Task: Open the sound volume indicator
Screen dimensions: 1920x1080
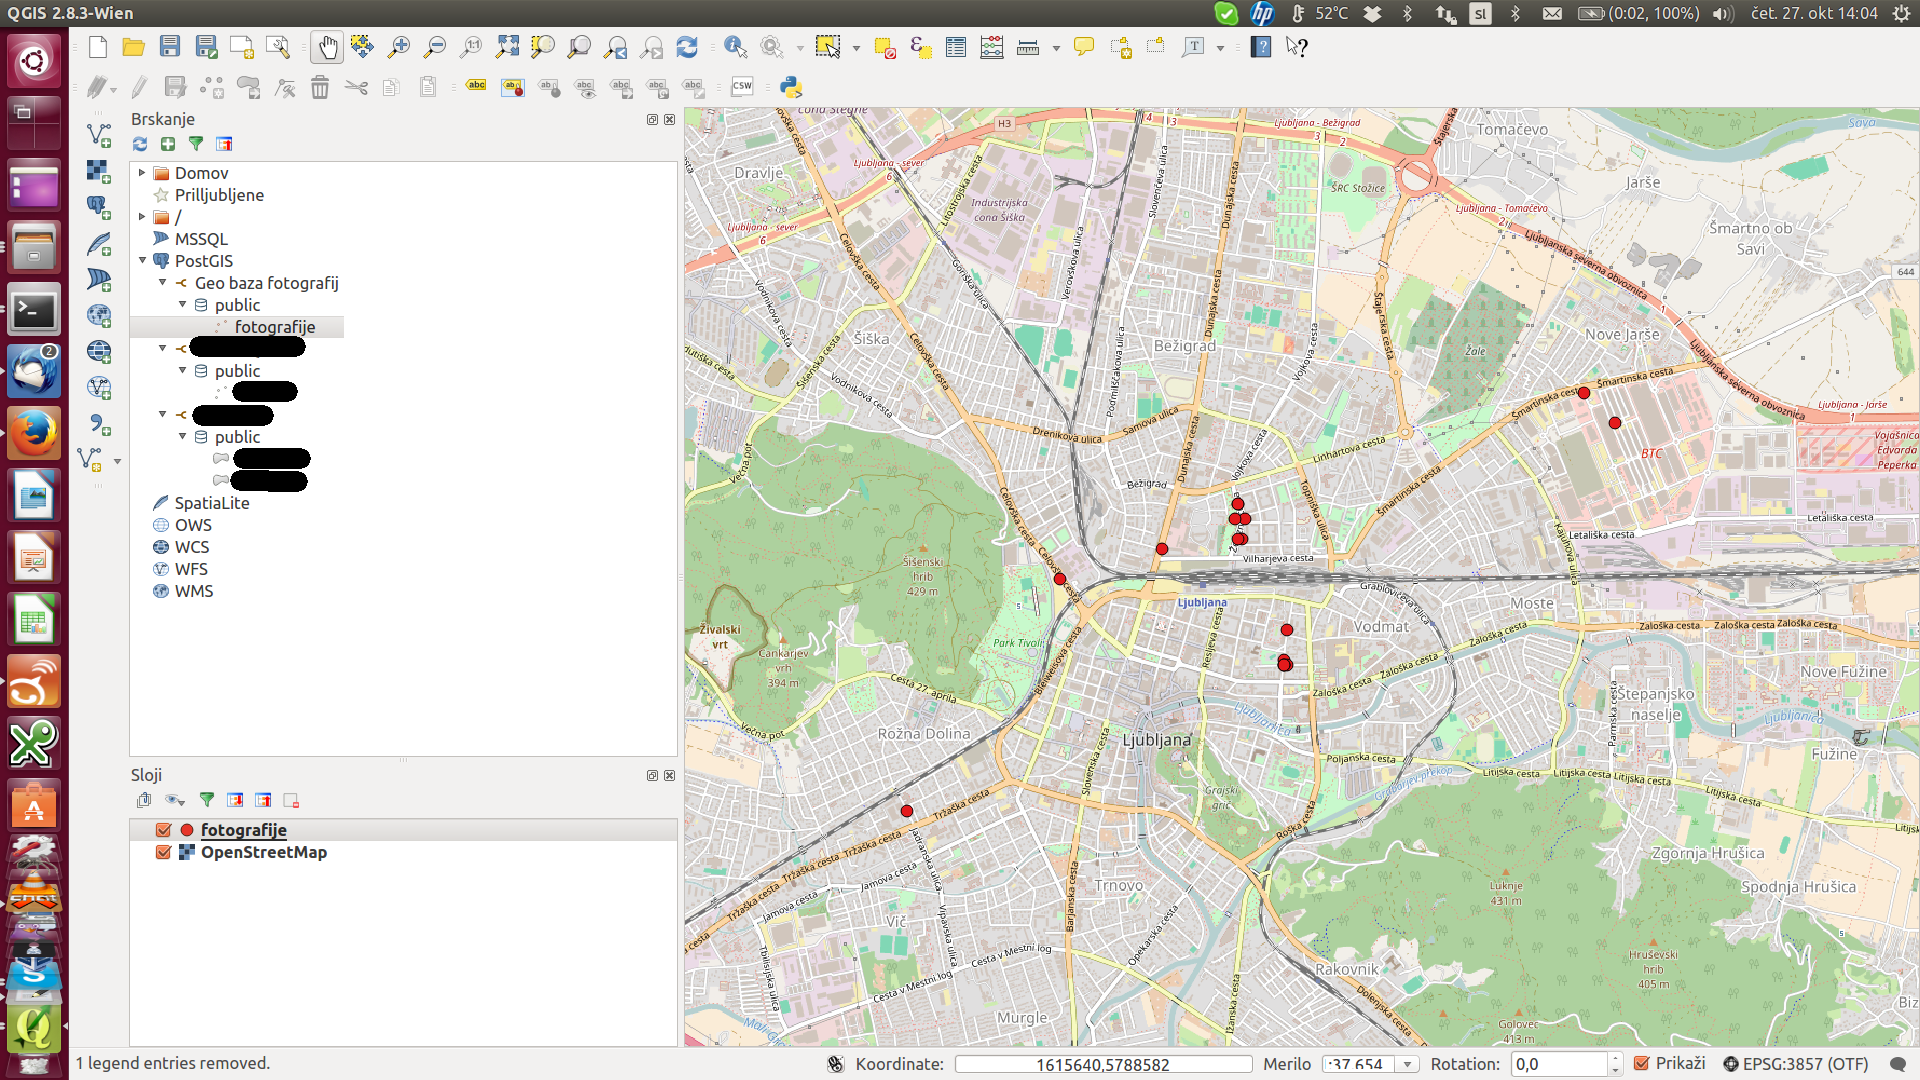Action: [1722, 13]
